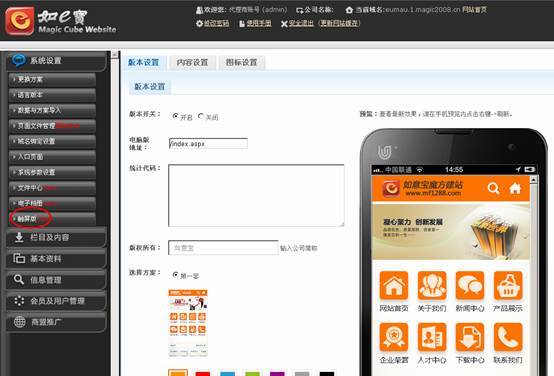
Task: Select the 第一套 scheme radio button
Action: 175,274
